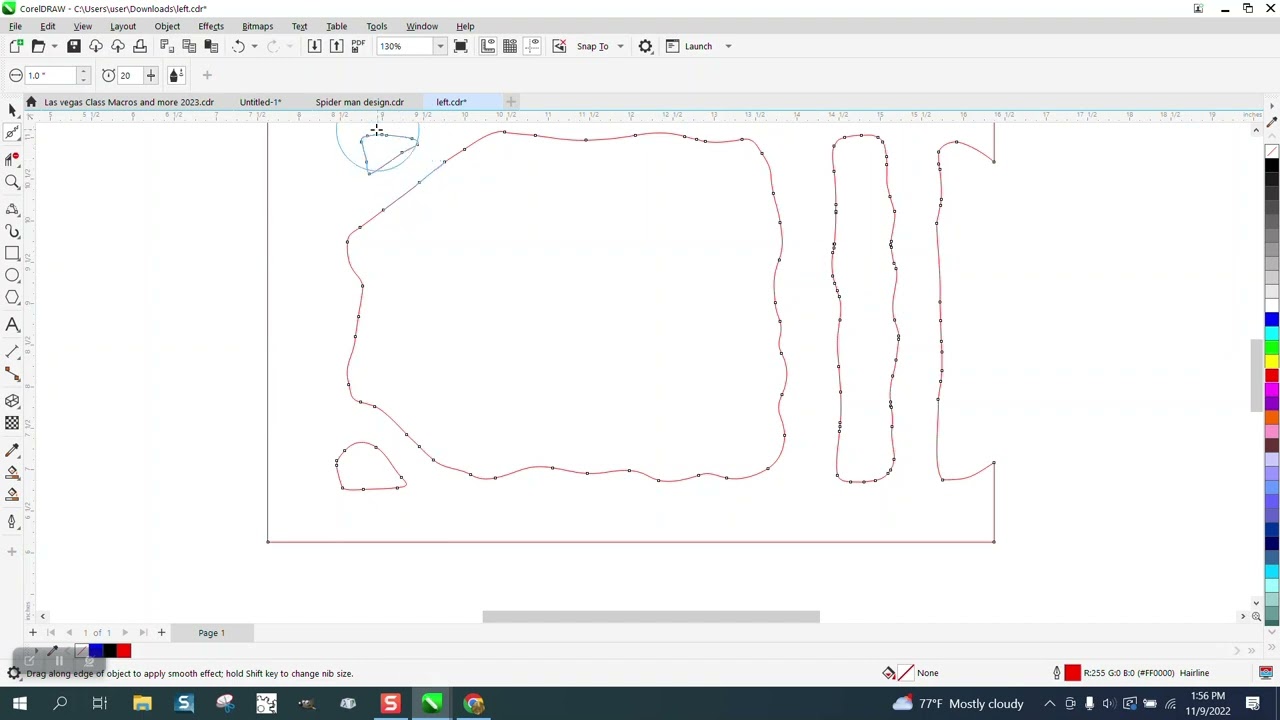
Task: Select the Ellipse tool
Action: 12,275
